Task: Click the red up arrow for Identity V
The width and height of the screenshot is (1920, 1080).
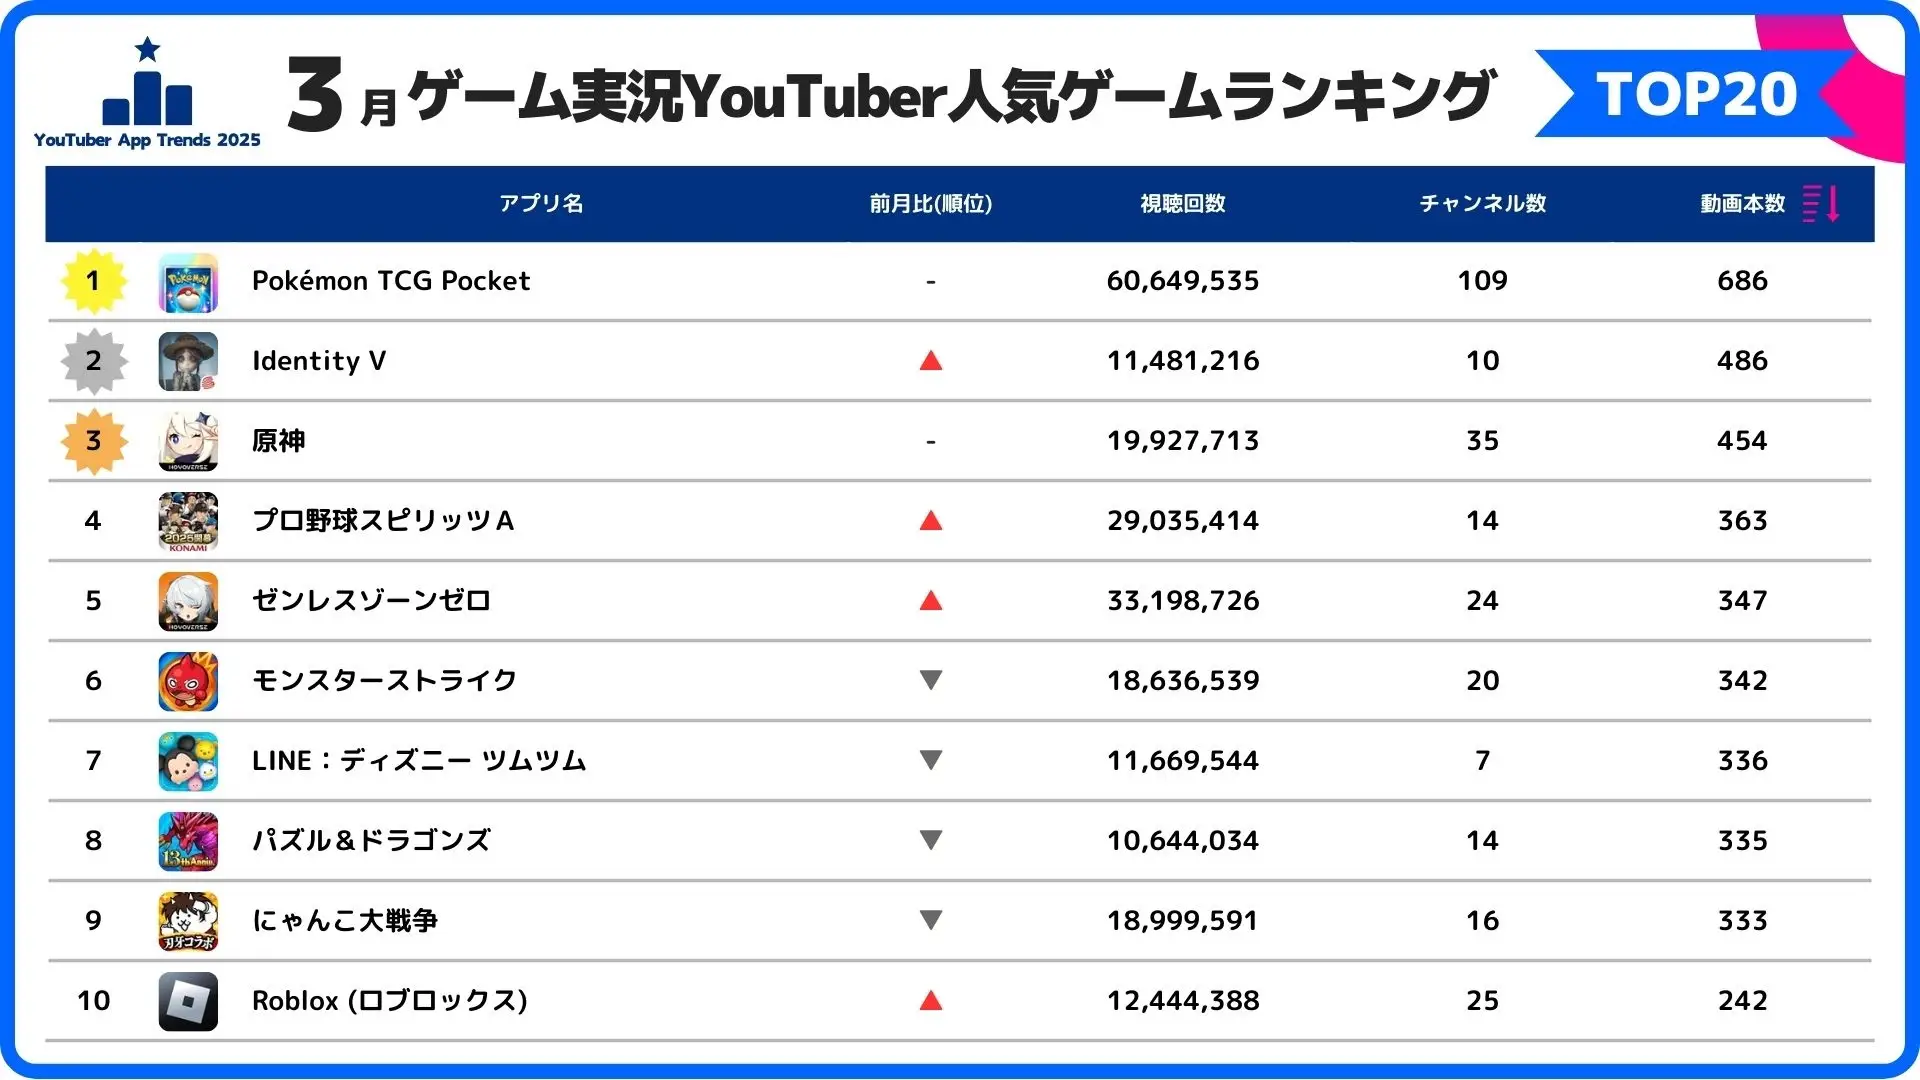Action: coord(931,361)
